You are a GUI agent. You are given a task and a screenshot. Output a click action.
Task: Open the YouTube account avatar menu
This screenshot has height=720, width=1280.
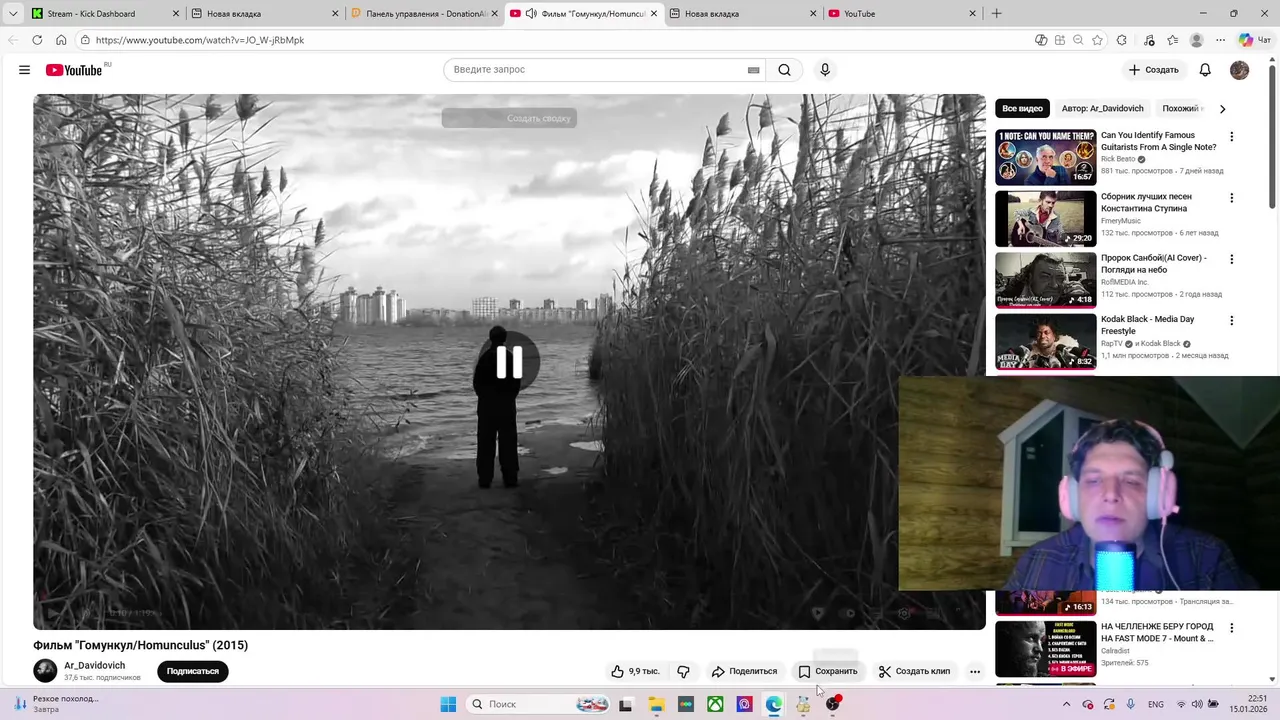pyautogui.click(x=1239, y=70)
